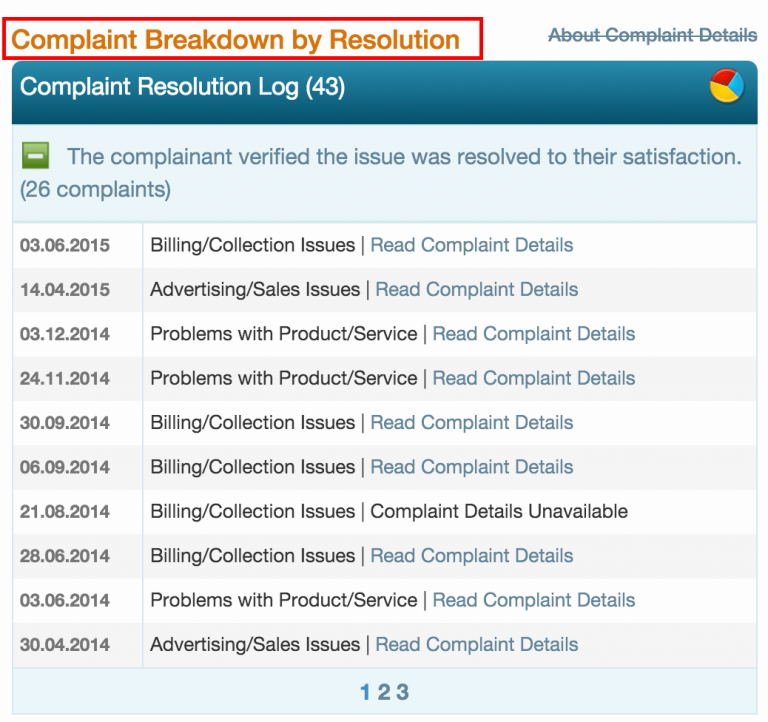The height and width of the screenshot is (722, 768).
Task: View complaint details dated 06.09.2014
Action: click(x=471, y=467)
